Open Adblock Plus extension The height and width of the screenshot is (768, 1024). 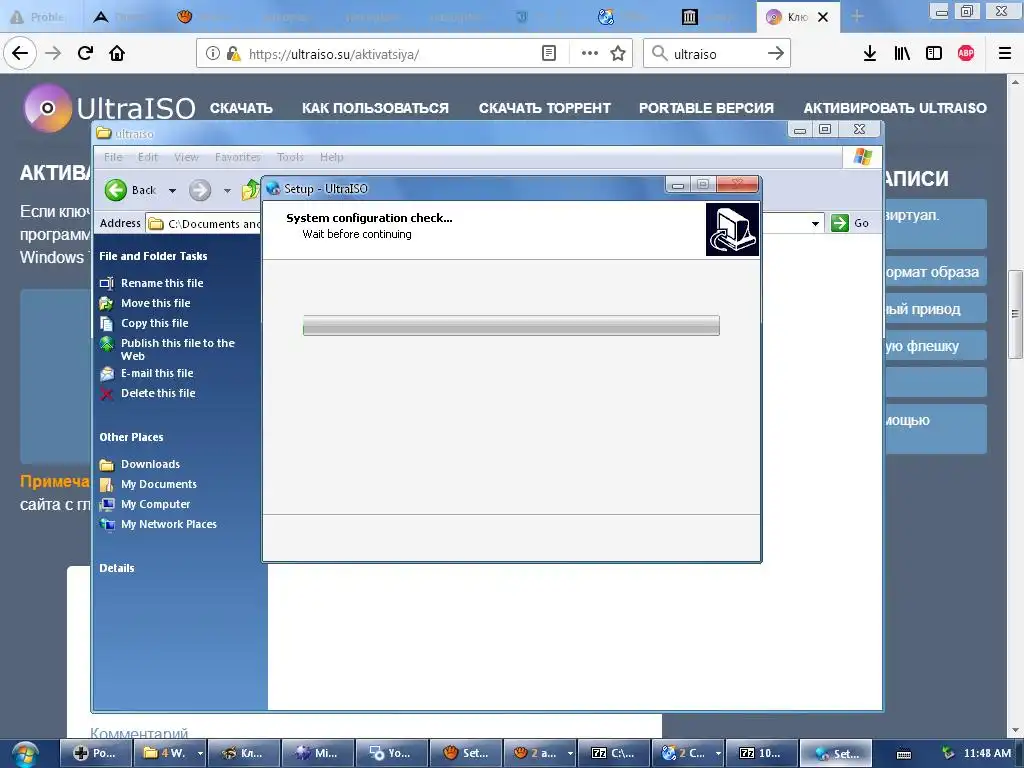(x=966, y=54)
